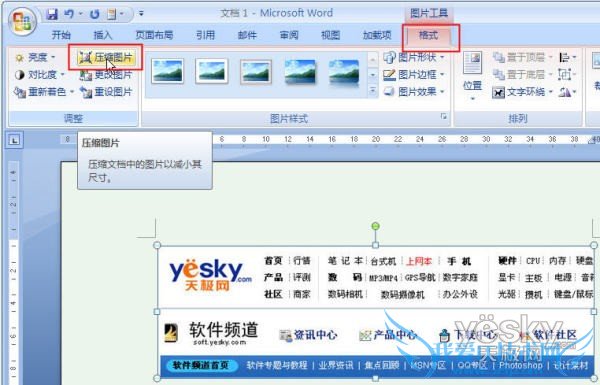Customize the quick access toolbar dropdown

(x=141, y=14)
